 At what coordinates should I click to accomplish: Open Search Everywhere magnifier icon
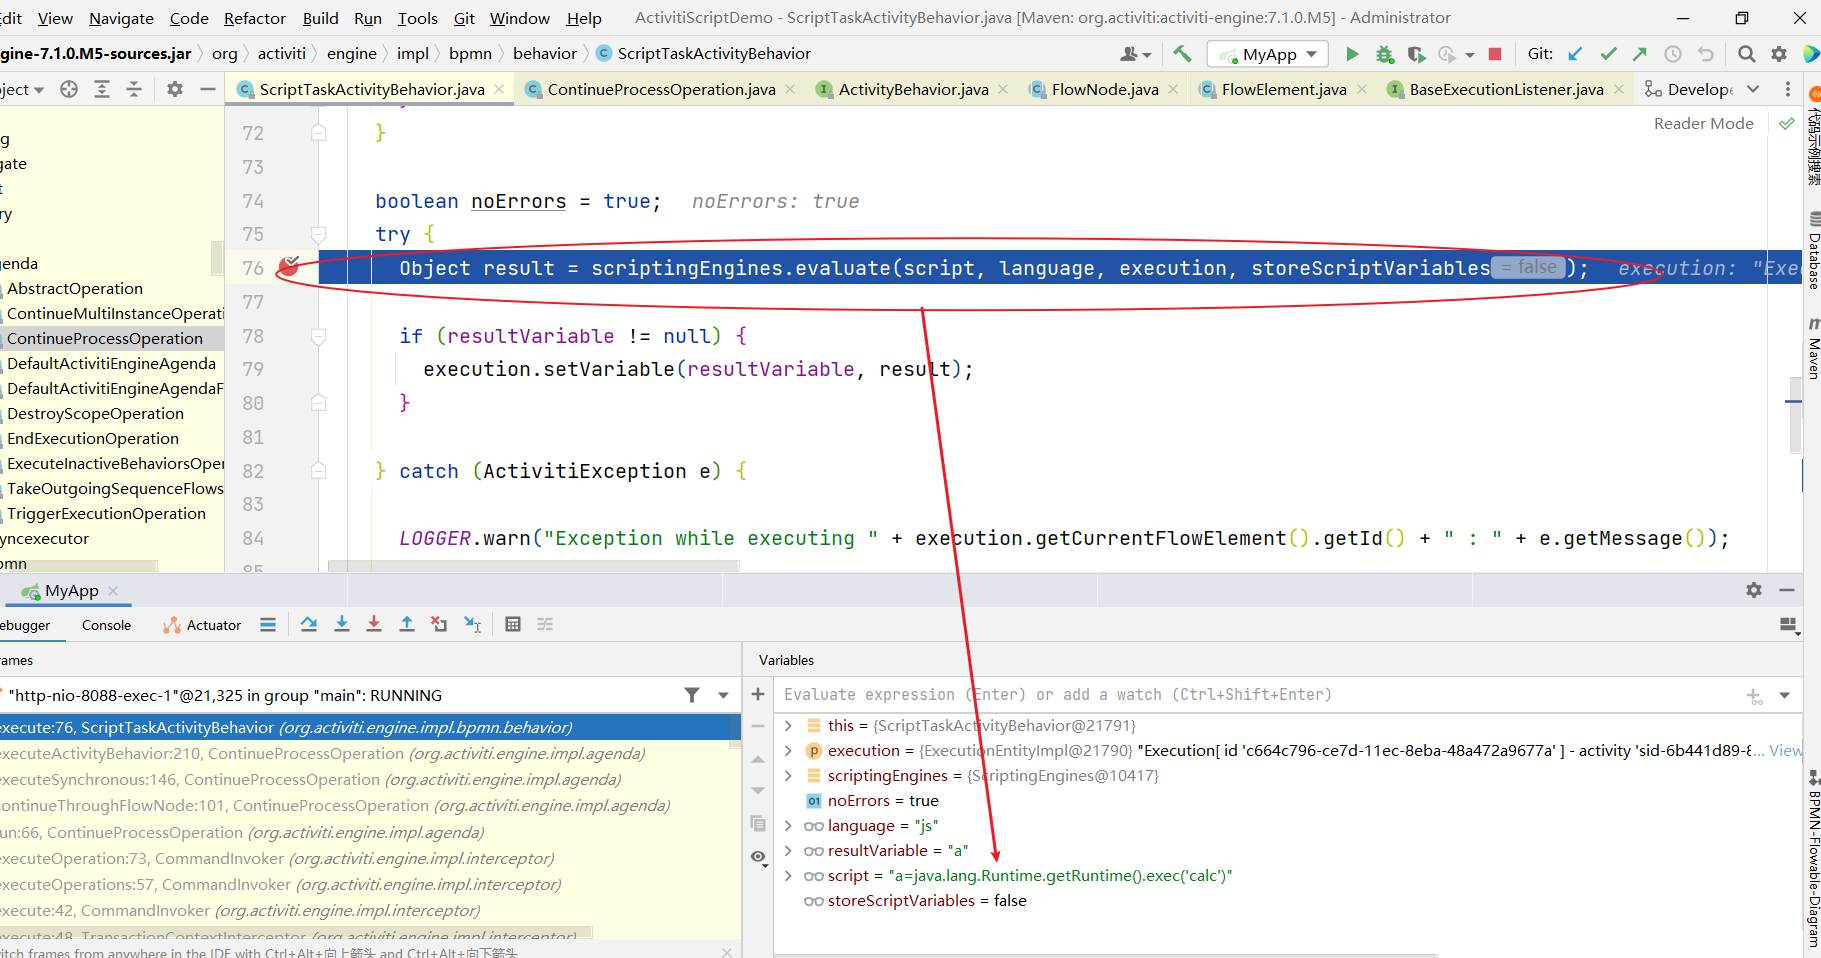pos(1746,54)
